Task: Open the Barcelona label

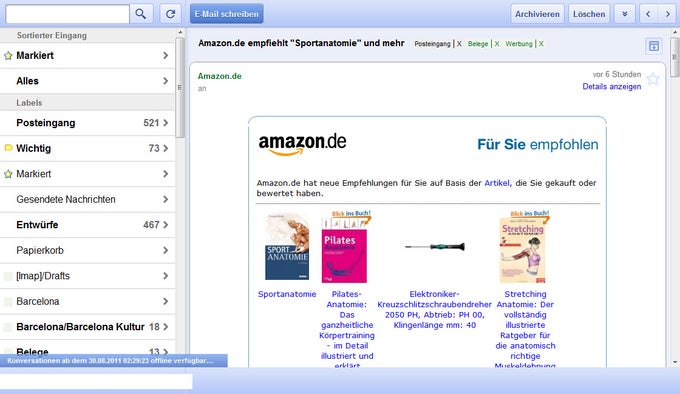Action: click(x=88, y=302)
